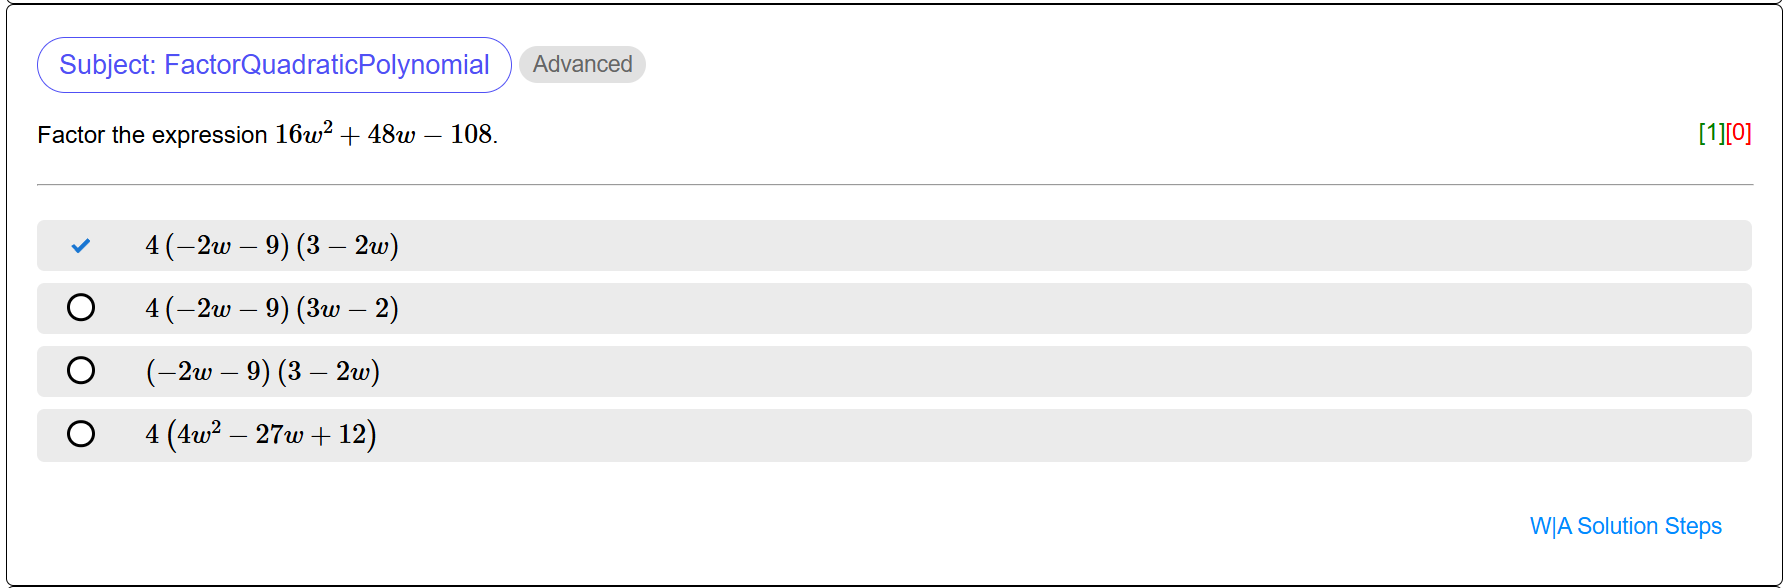Click the Factor the expression heading
Screen dimensions: 1787x588
click(148, 134)
